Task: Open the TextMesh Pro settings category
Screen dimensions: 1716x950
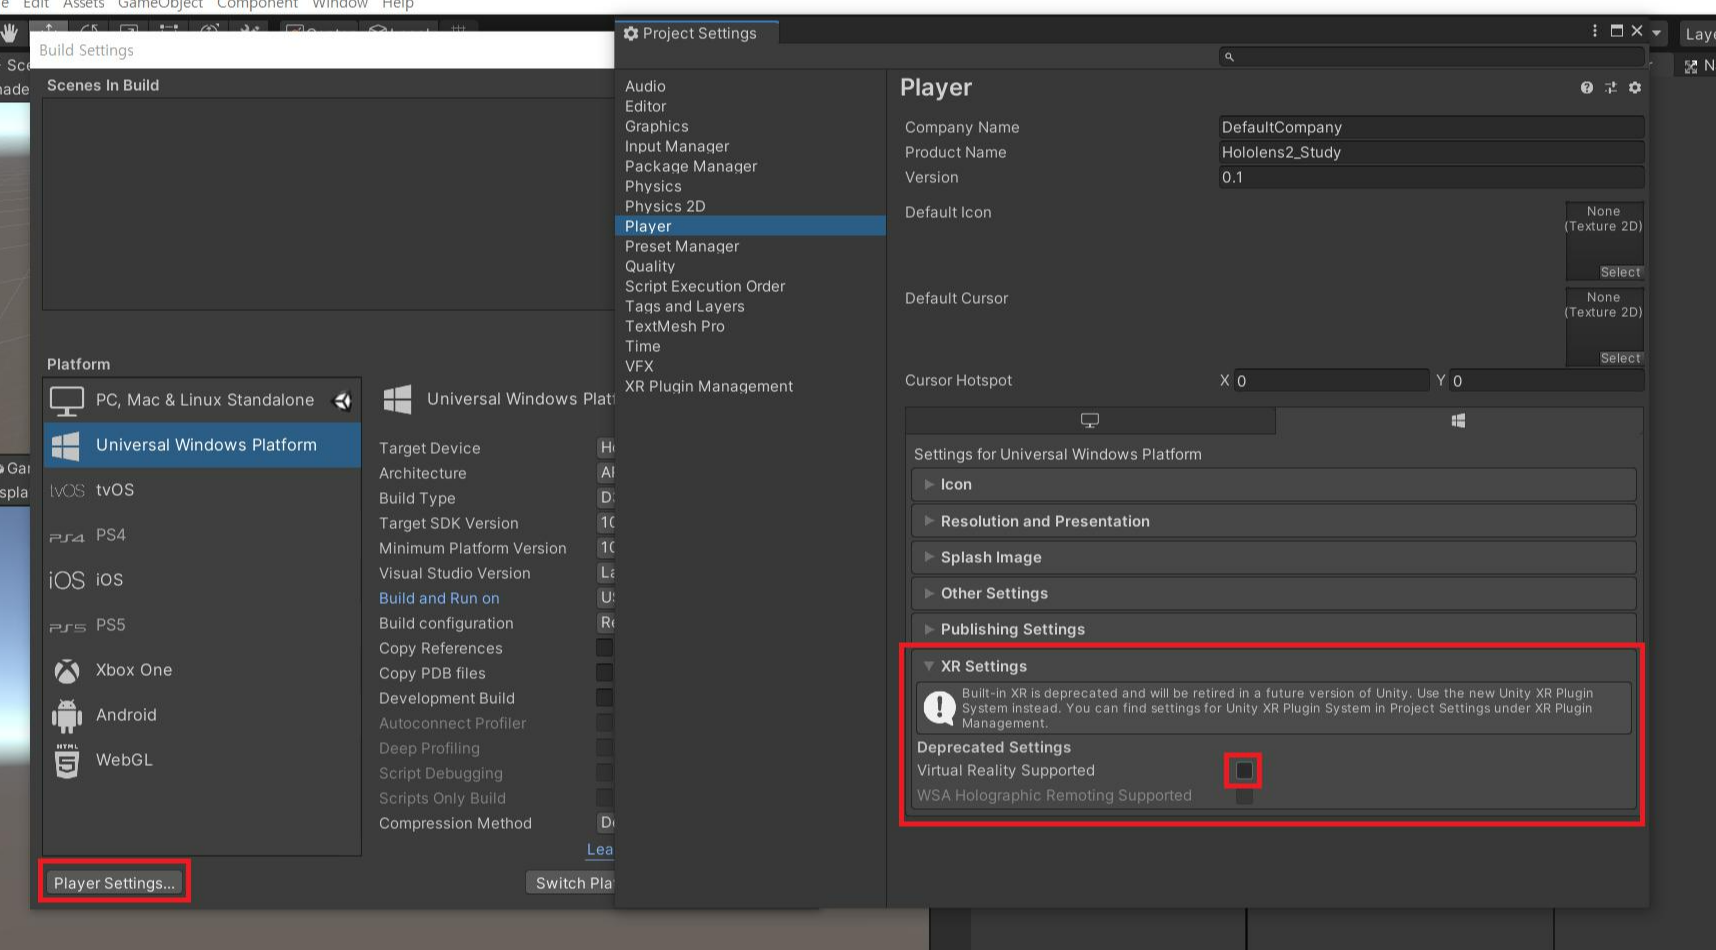Action: click(750, 326)
